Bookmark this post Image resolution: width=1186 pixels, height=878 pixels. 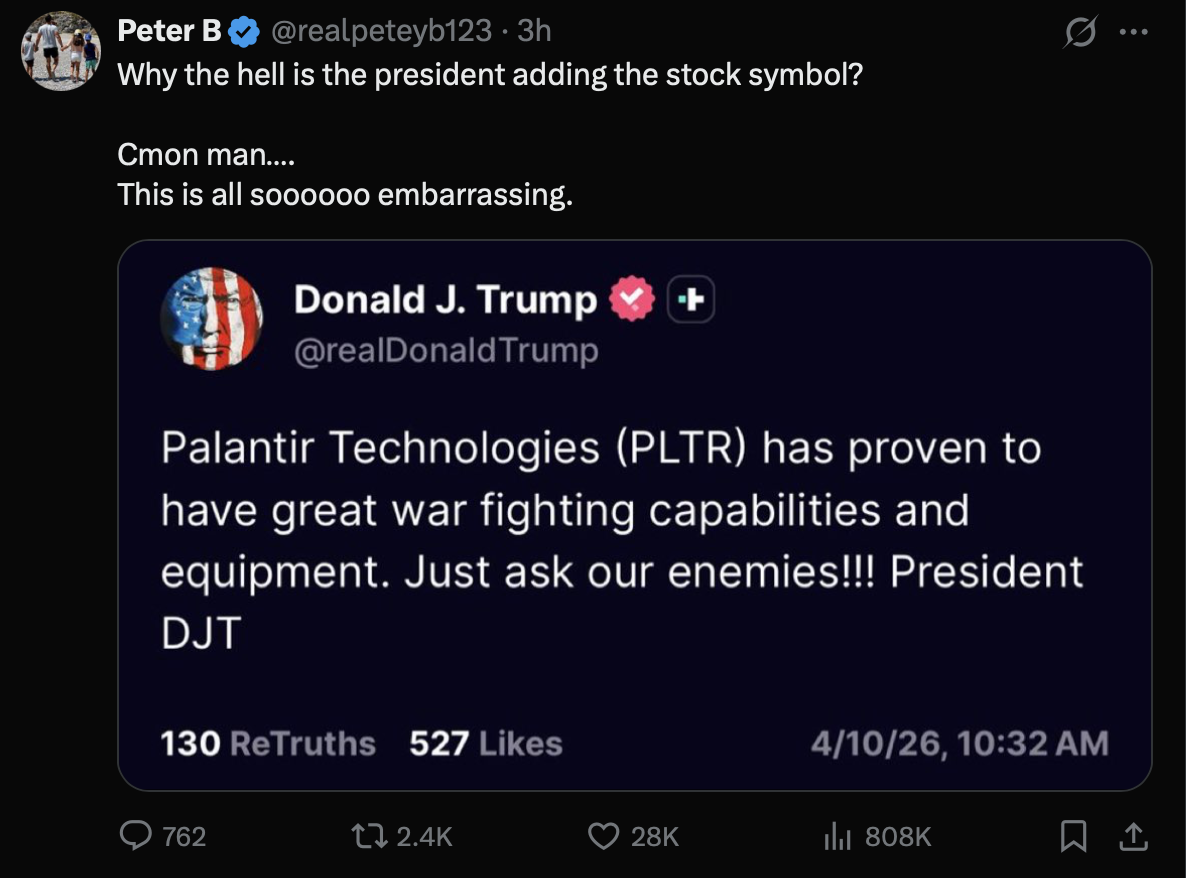pos(1073,835)
